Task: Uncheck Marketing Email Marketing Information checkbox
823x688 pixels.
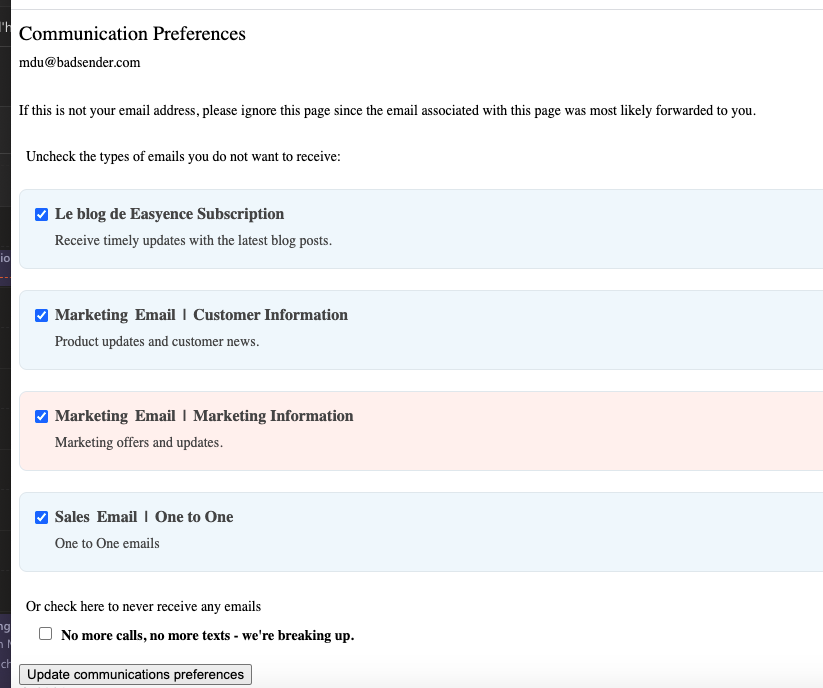Action: 42,416
